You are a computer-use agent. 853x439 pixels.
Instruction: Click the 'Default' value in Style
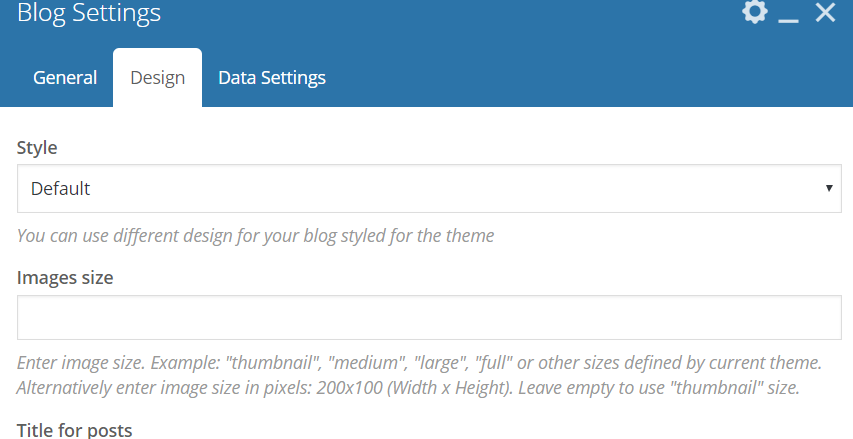[61, 188]
